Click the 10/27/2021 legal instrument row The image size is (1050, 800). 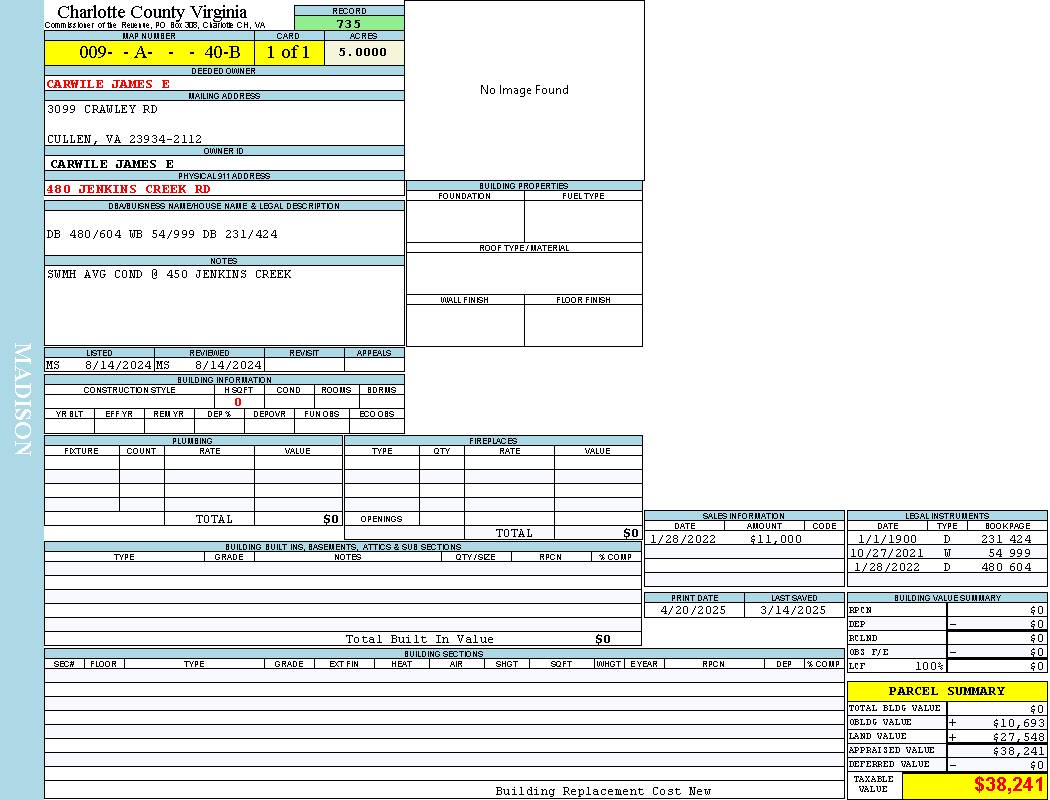886,553
